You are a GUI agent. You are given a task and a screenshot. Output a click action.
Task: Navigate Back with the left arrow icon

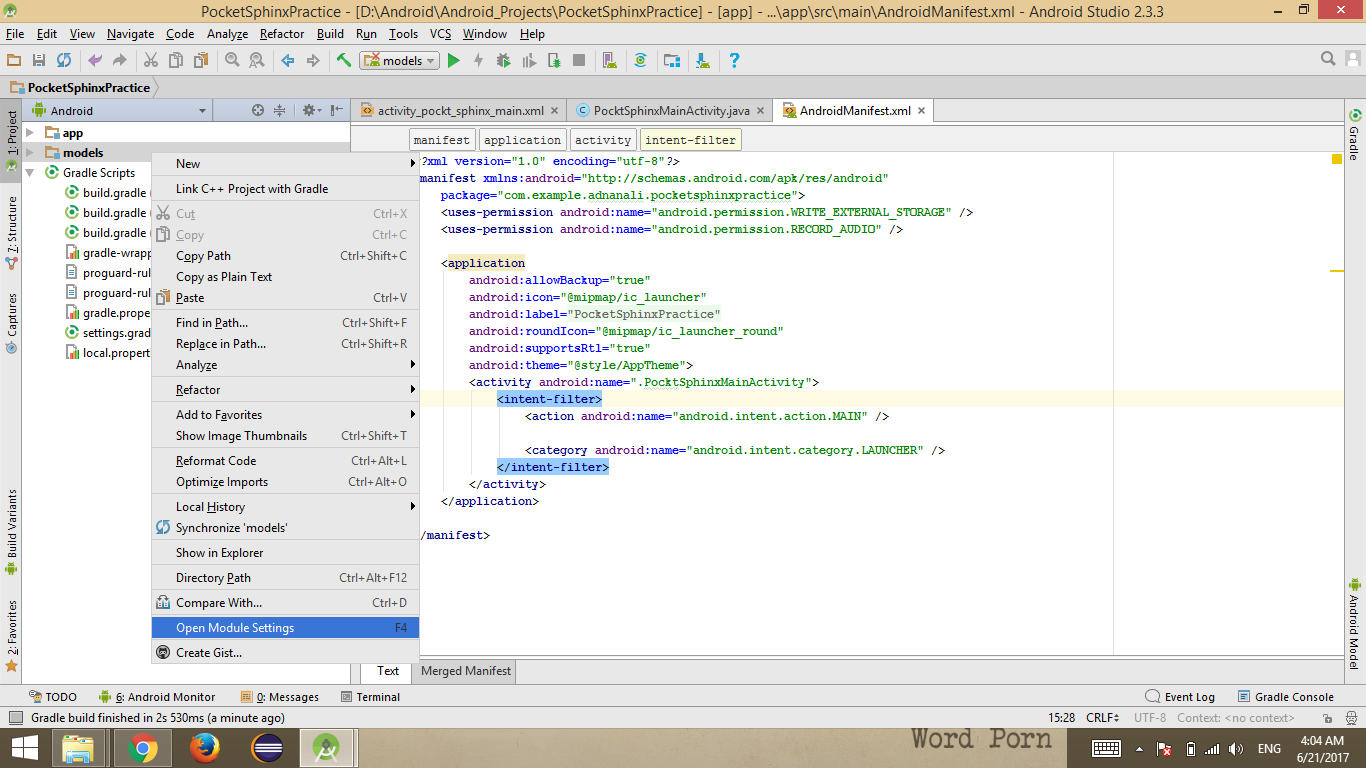pyautogui.click(x=288, y=61)
